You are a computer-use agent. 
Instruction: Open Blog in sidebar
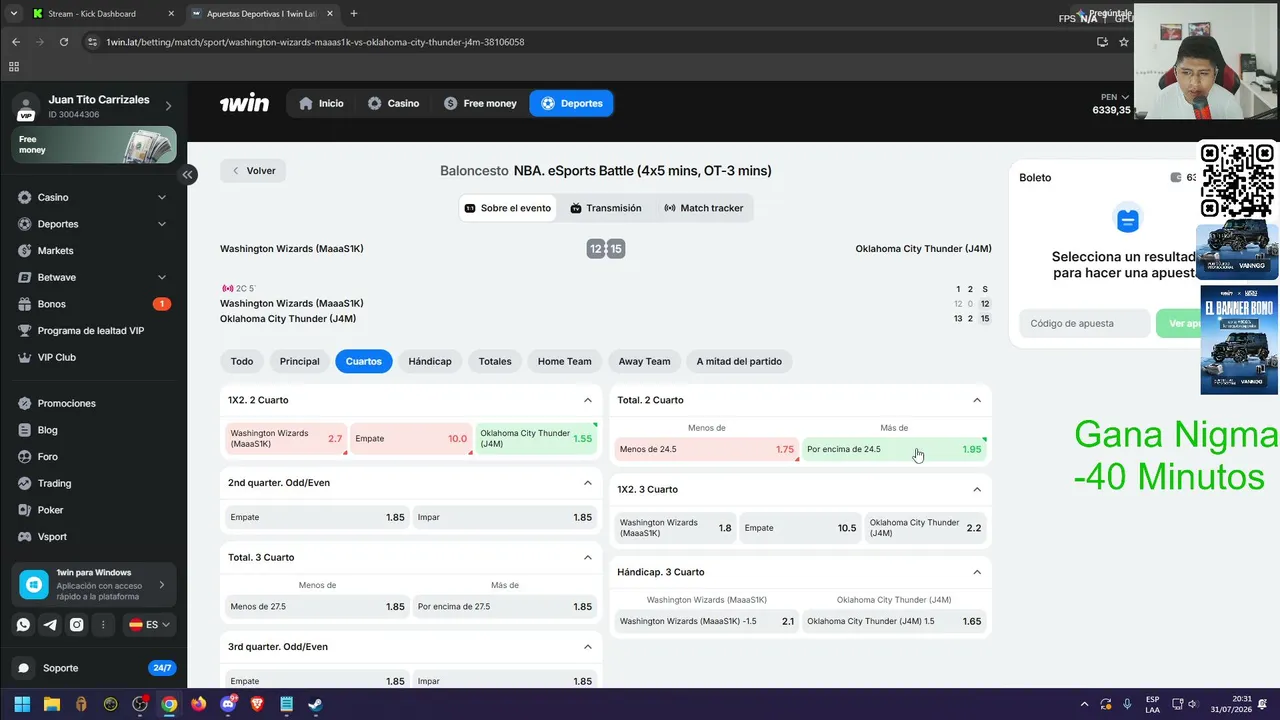(x=93, y=430)
